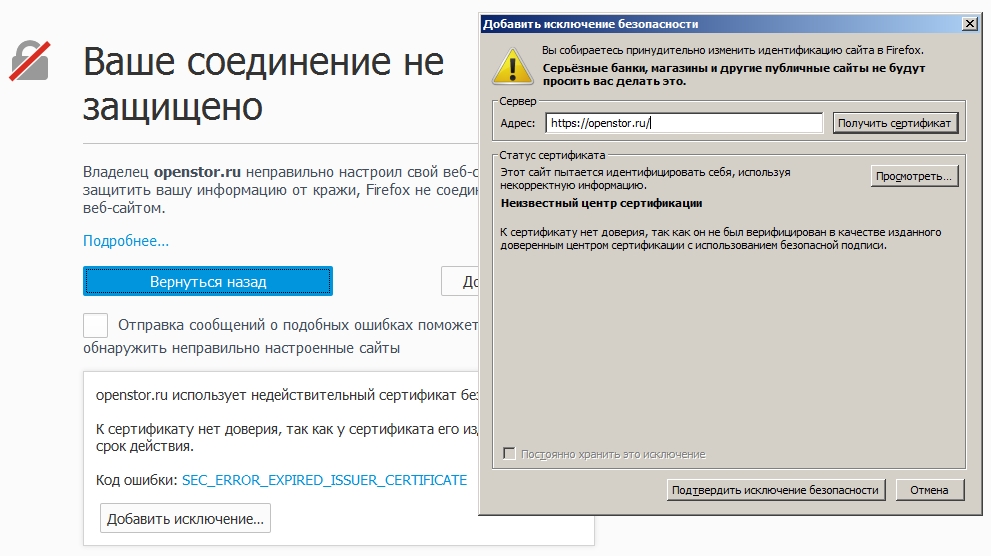
Task: Close the security exception dialog
Action: point(970,24)
